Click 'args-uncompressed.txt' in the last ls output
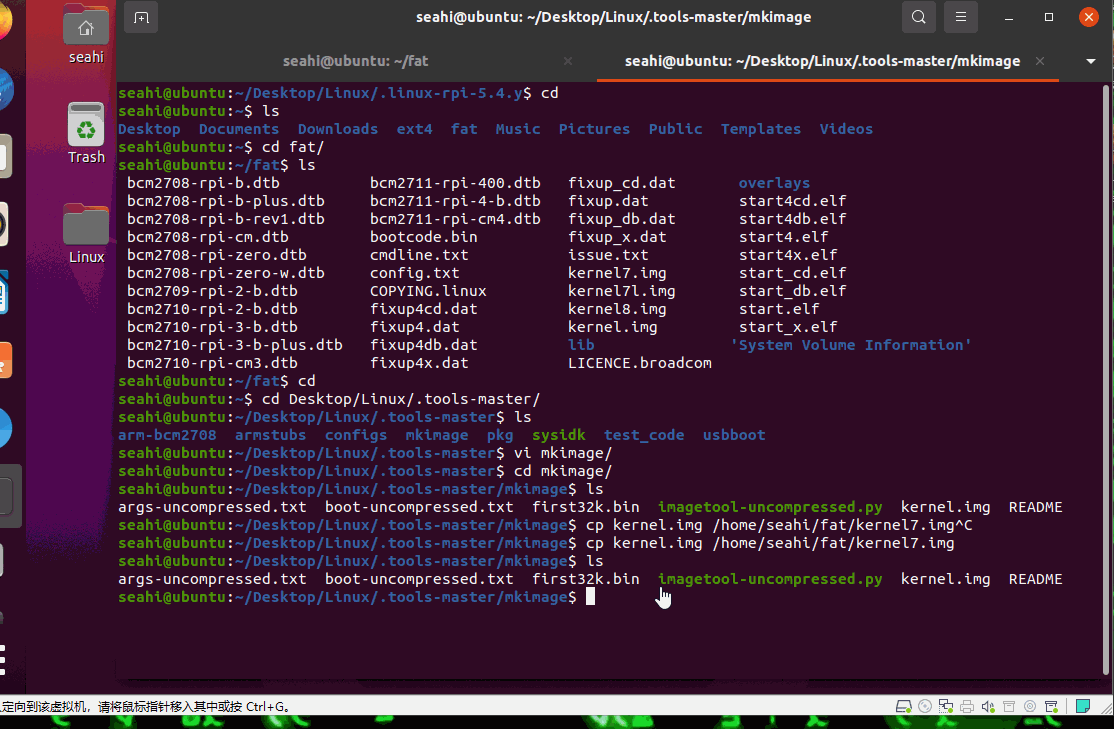 (x=212, y=578)
